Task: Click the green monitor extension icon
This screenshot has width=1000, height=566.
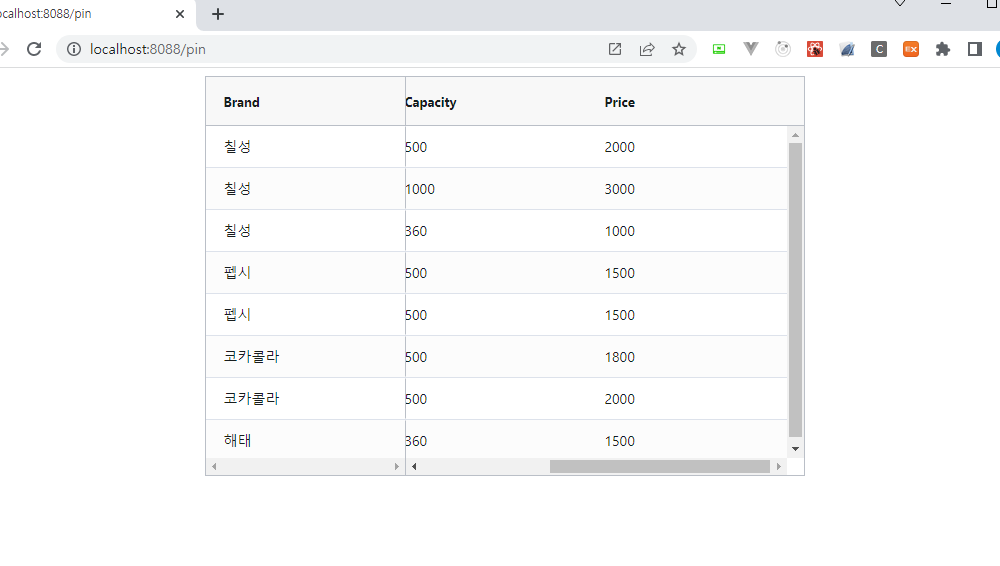Action: click(719, 49)
